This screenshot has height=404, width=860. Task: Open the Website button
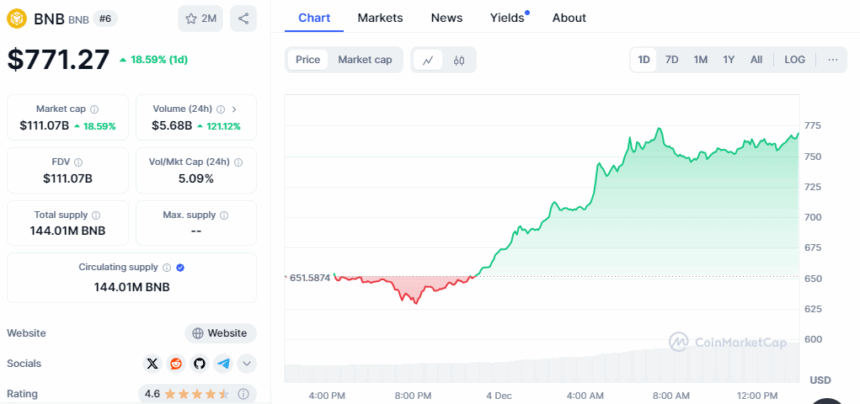220,333
